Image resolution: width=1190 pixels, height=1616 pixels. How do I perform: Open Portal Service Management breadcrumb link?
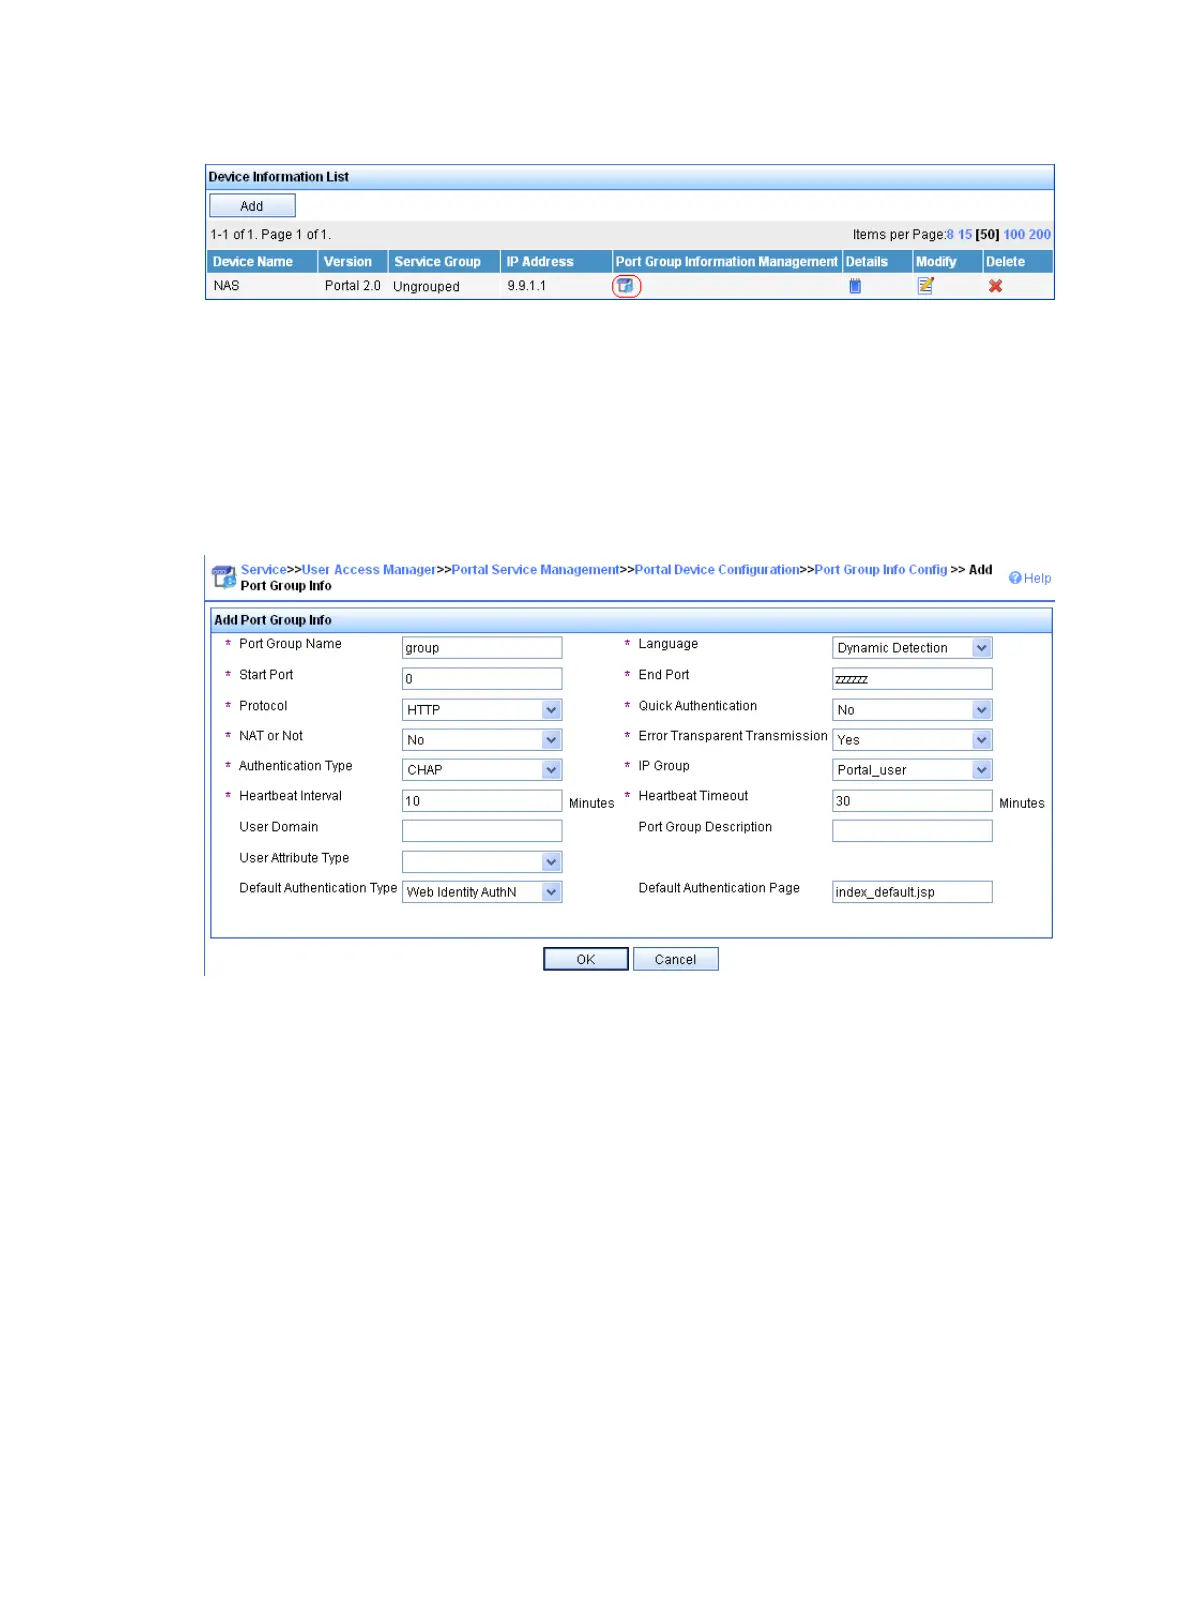pos(535,570)
